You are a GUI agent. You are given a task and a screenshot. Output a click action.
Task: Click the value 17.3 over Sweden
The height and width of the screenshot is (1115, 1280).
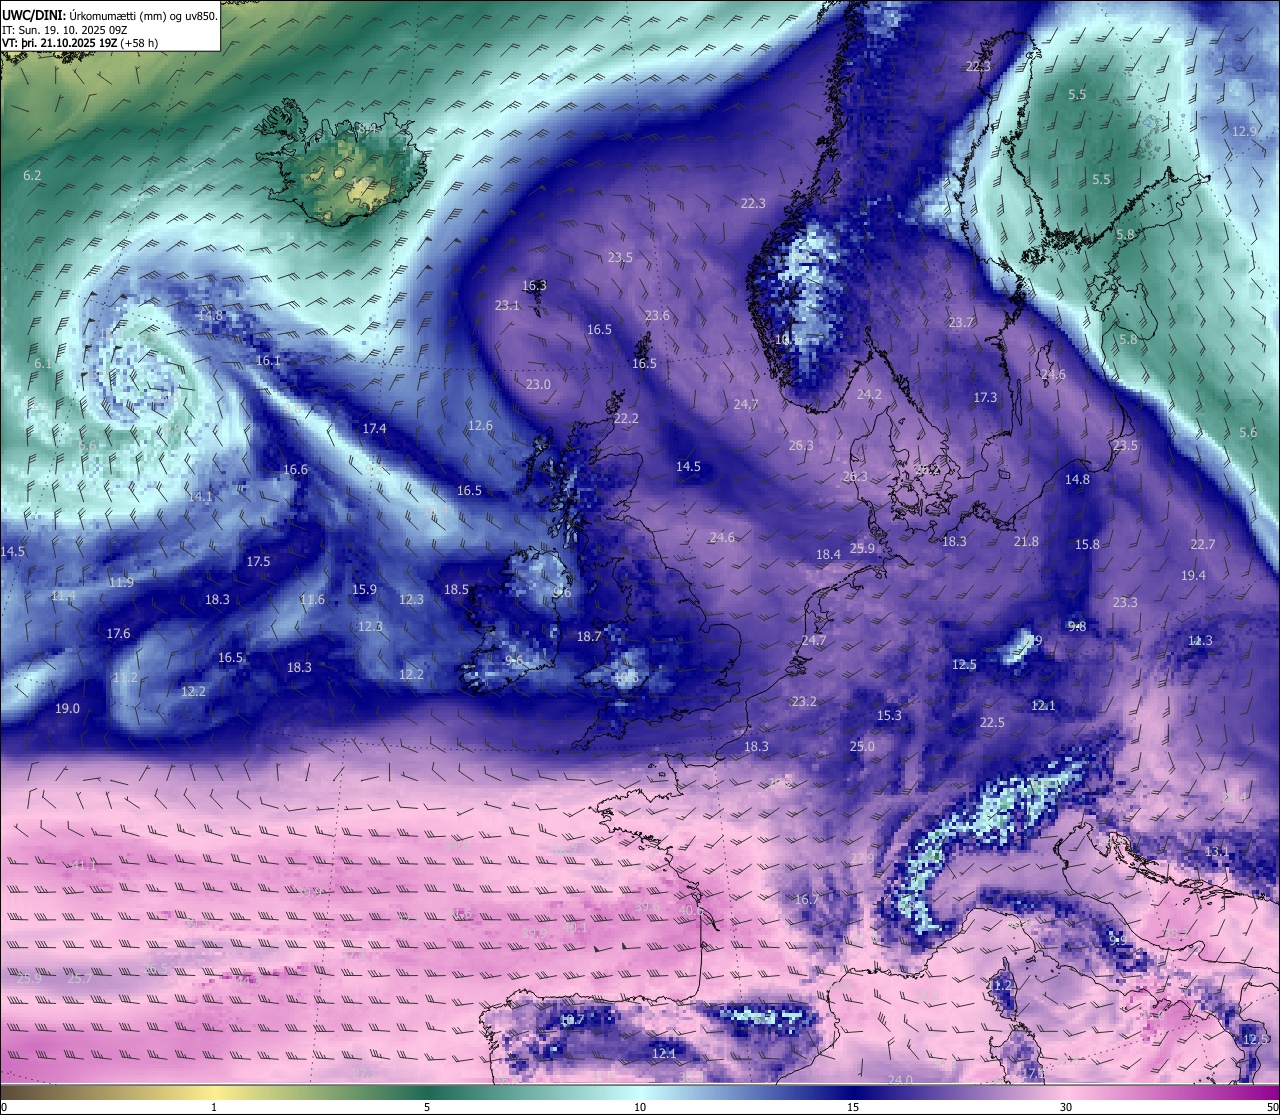985,397
